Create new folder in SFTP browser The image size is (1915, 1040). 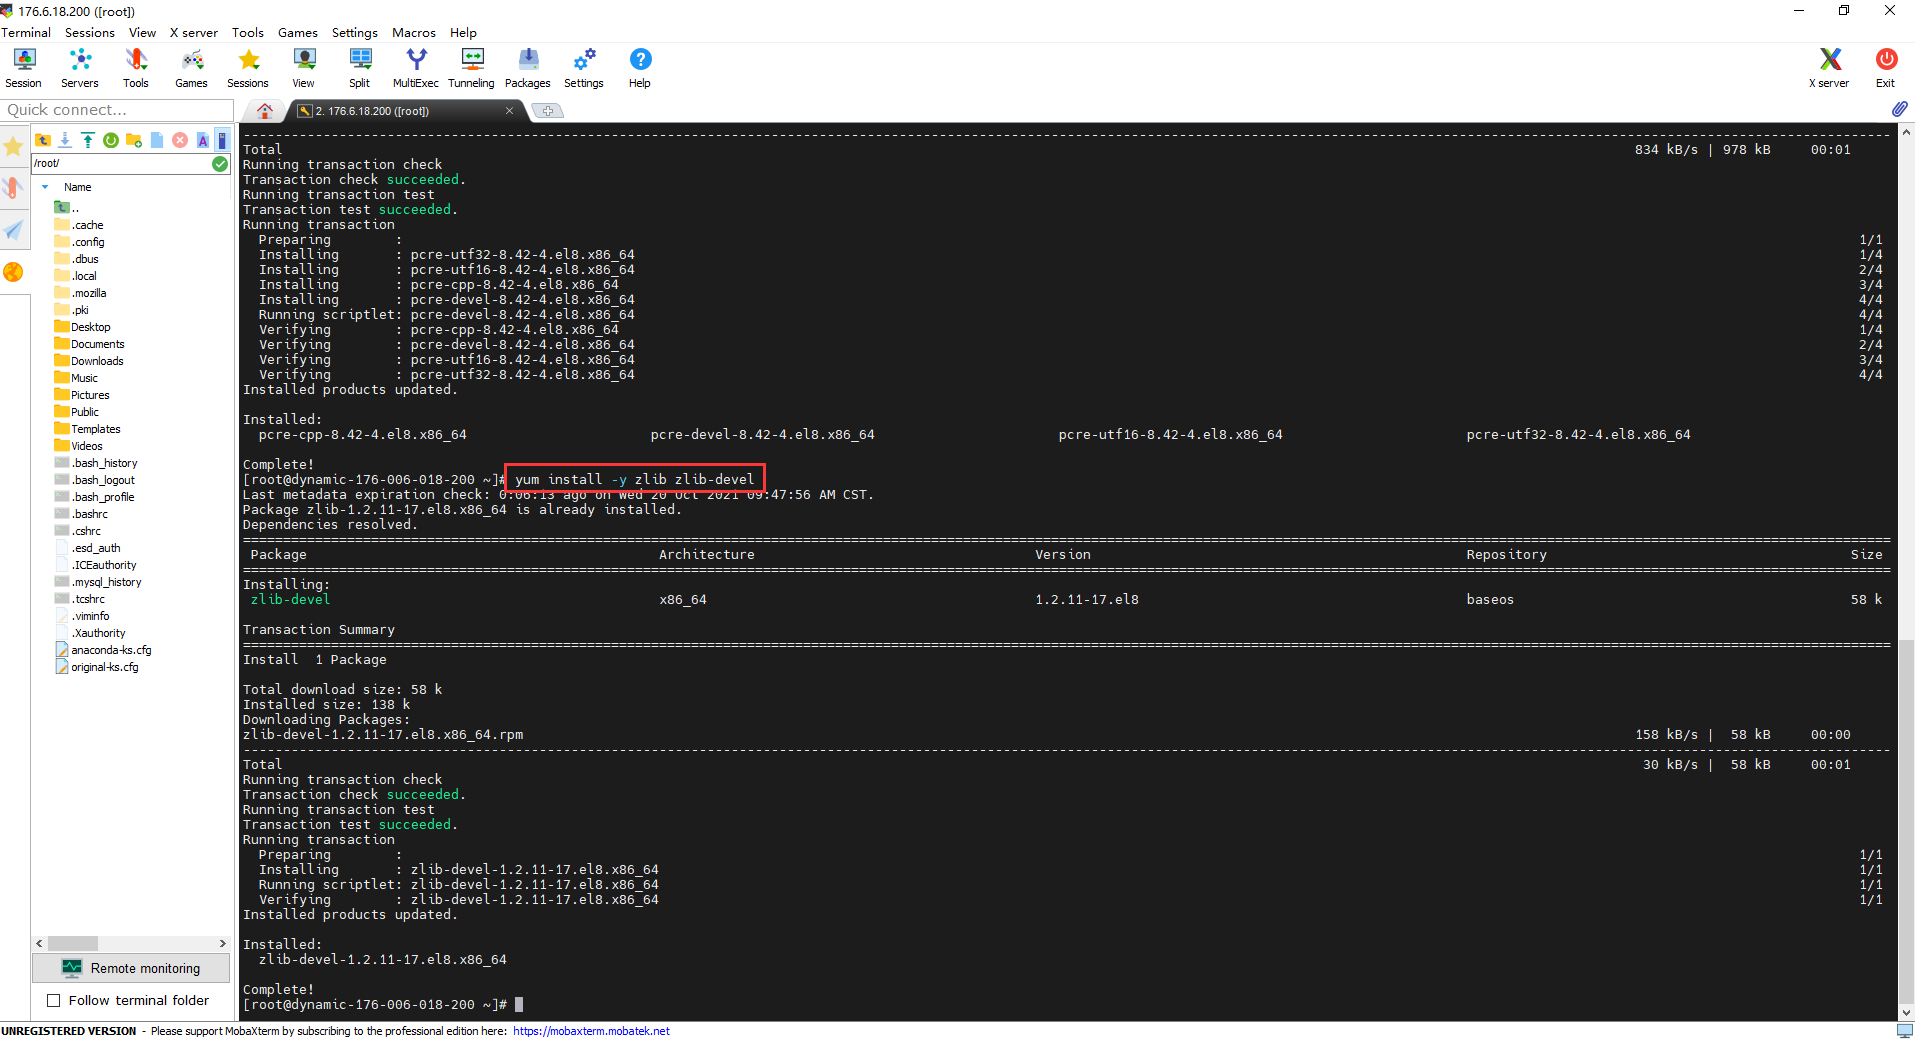click(134, 140)
